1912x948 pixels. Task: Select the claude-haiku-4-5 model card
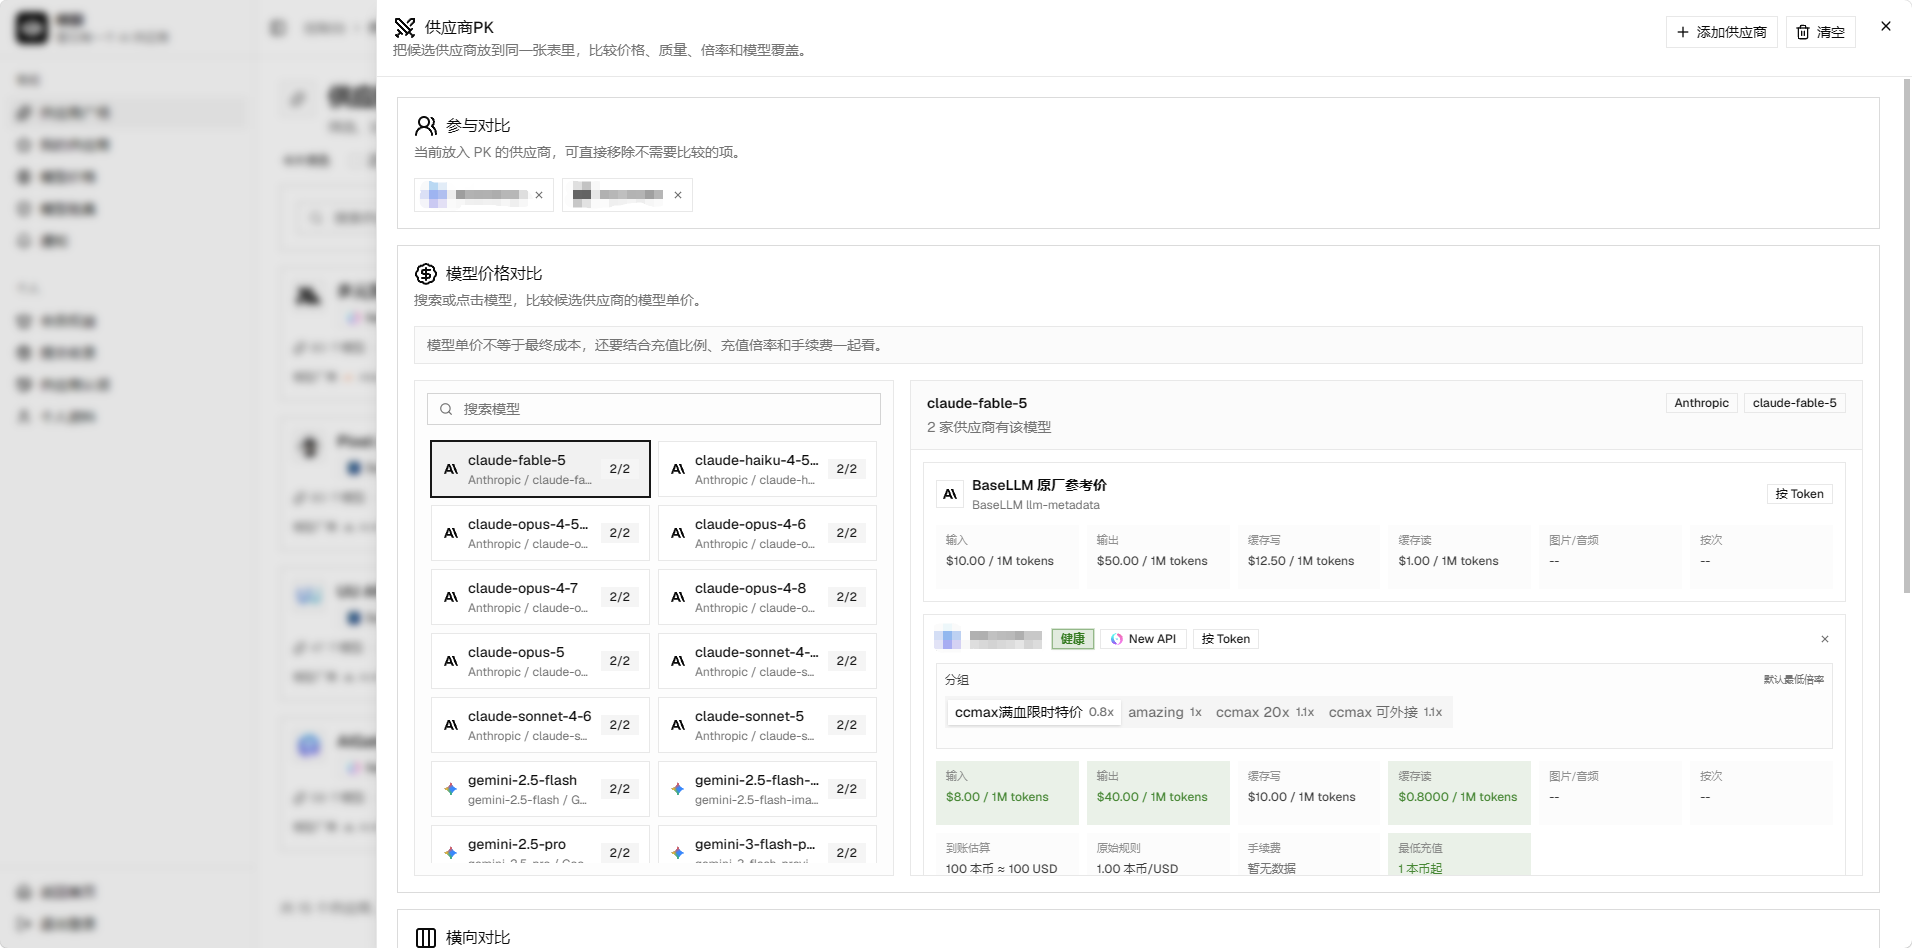pyautogui.click(x=767, y=469)
